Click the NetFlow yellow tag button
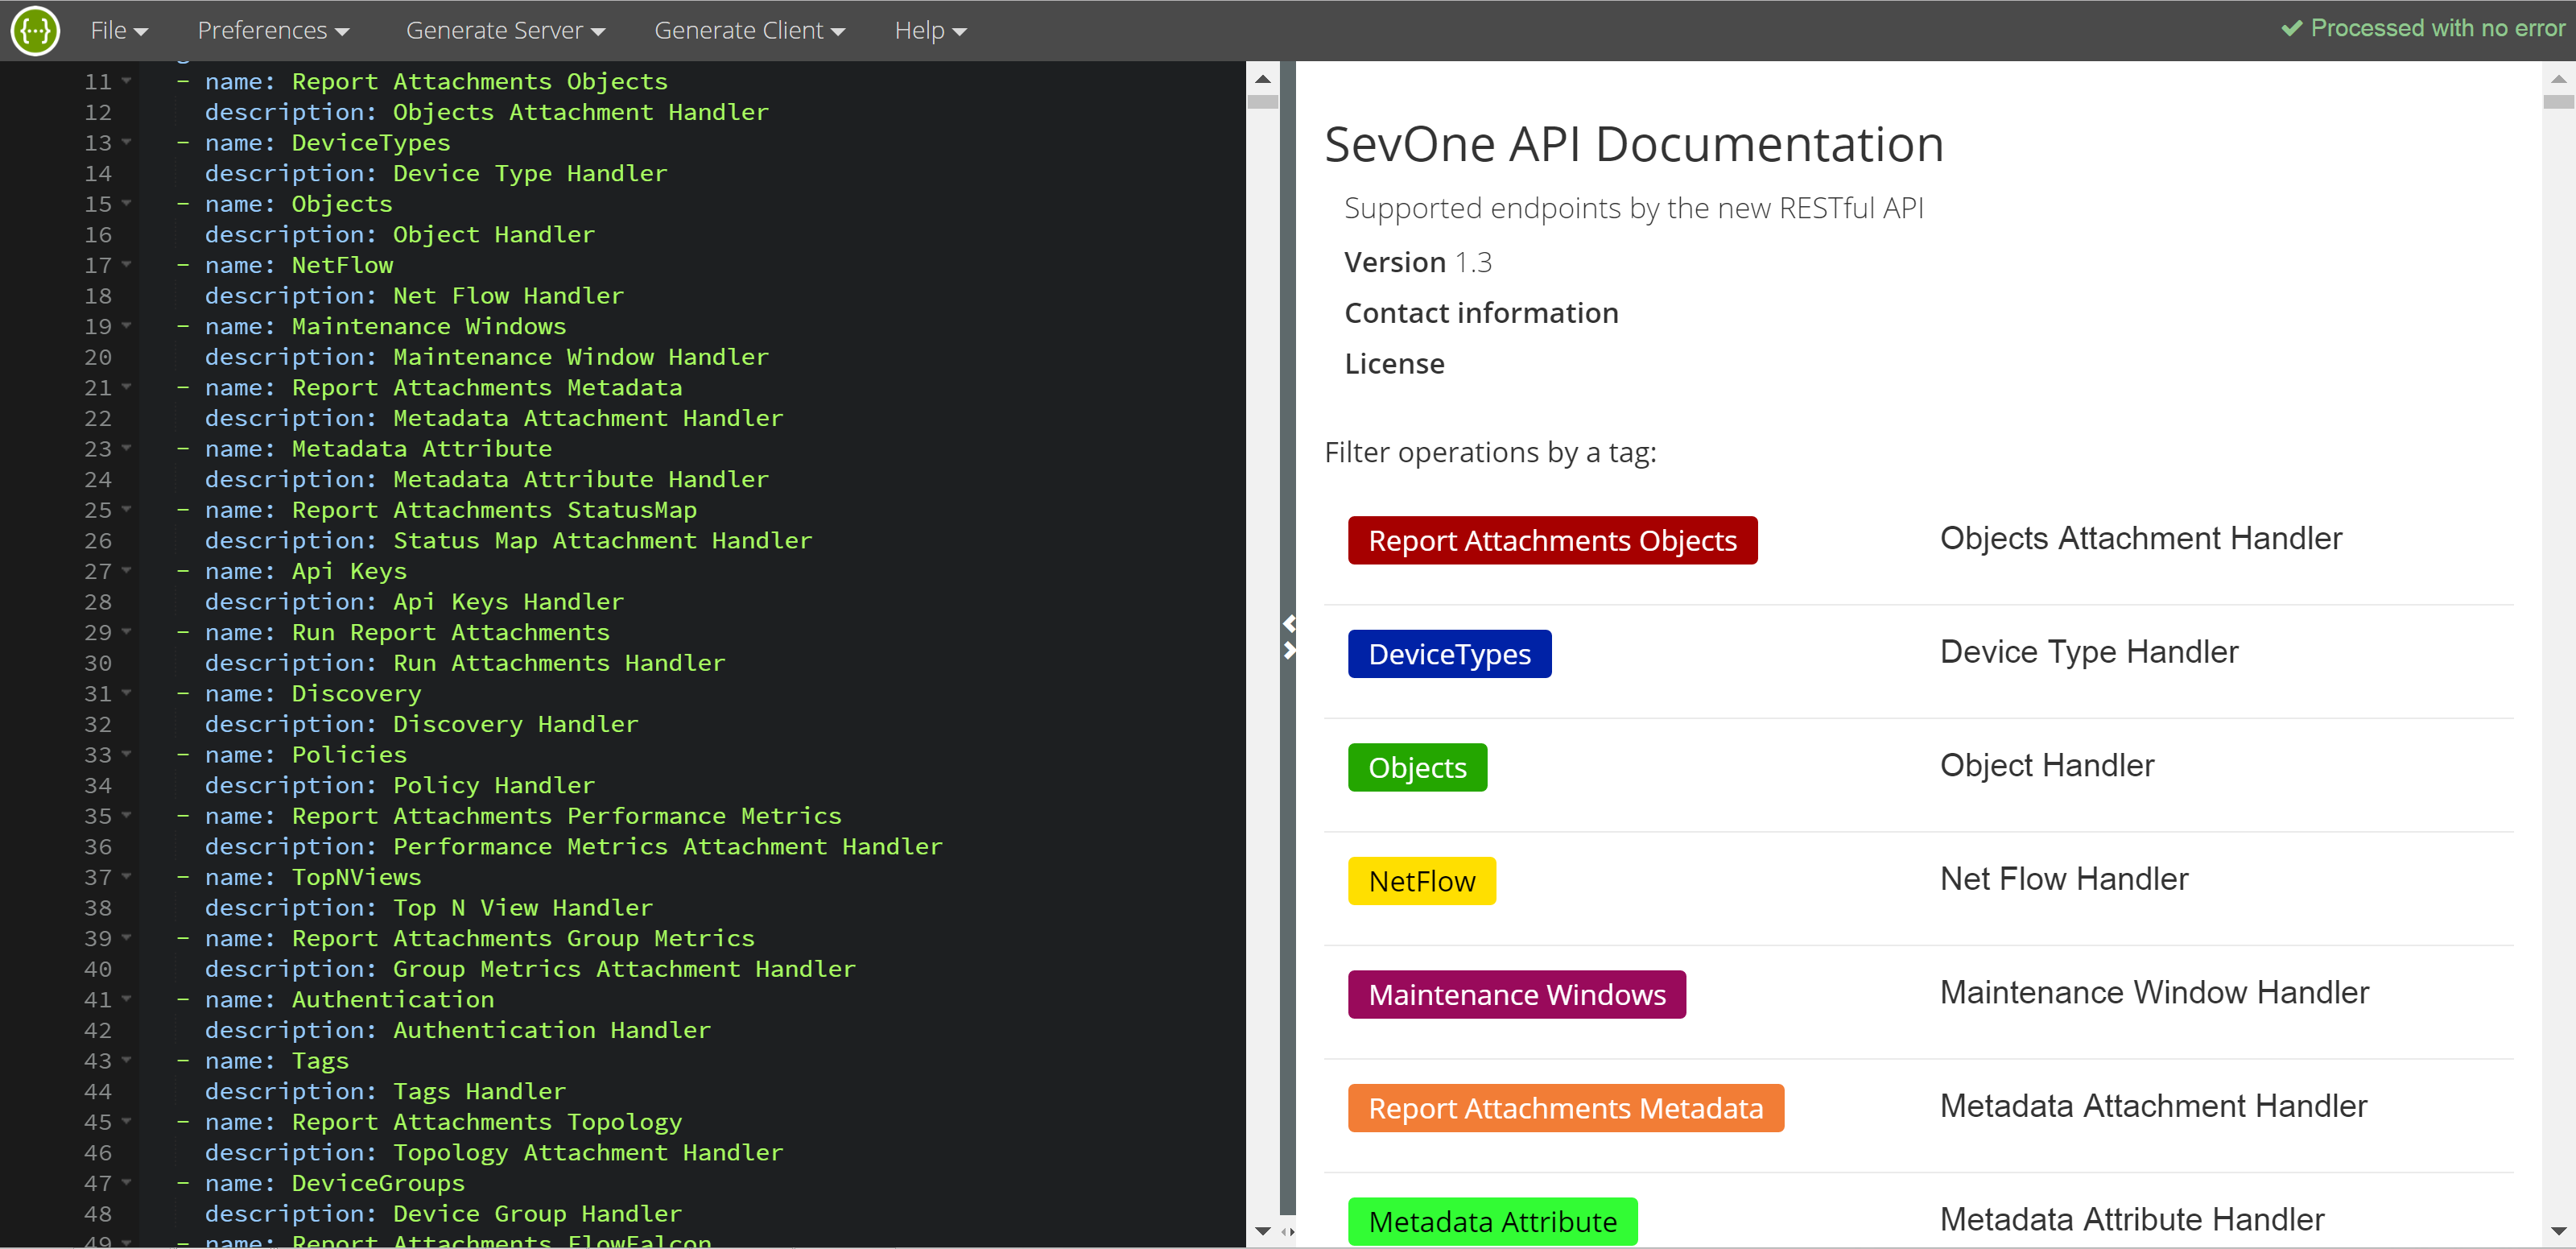 tap(1422, 881)
